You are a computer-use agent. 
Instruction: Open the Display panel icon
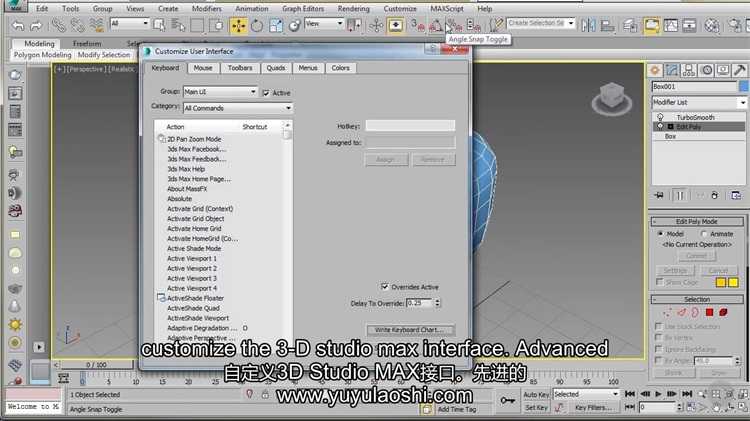click(x=723, y=70)
